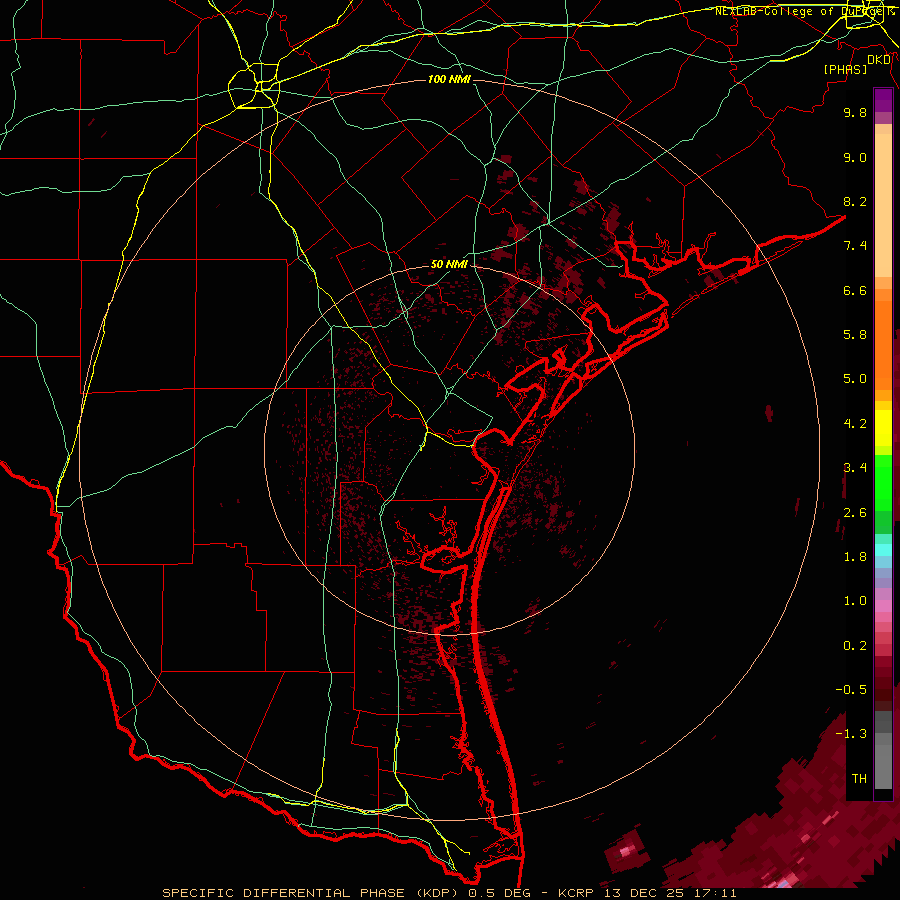This screenshot has width=900, height=900.
Task: Click the 2.6 scale value
Action: pos(855,513)
